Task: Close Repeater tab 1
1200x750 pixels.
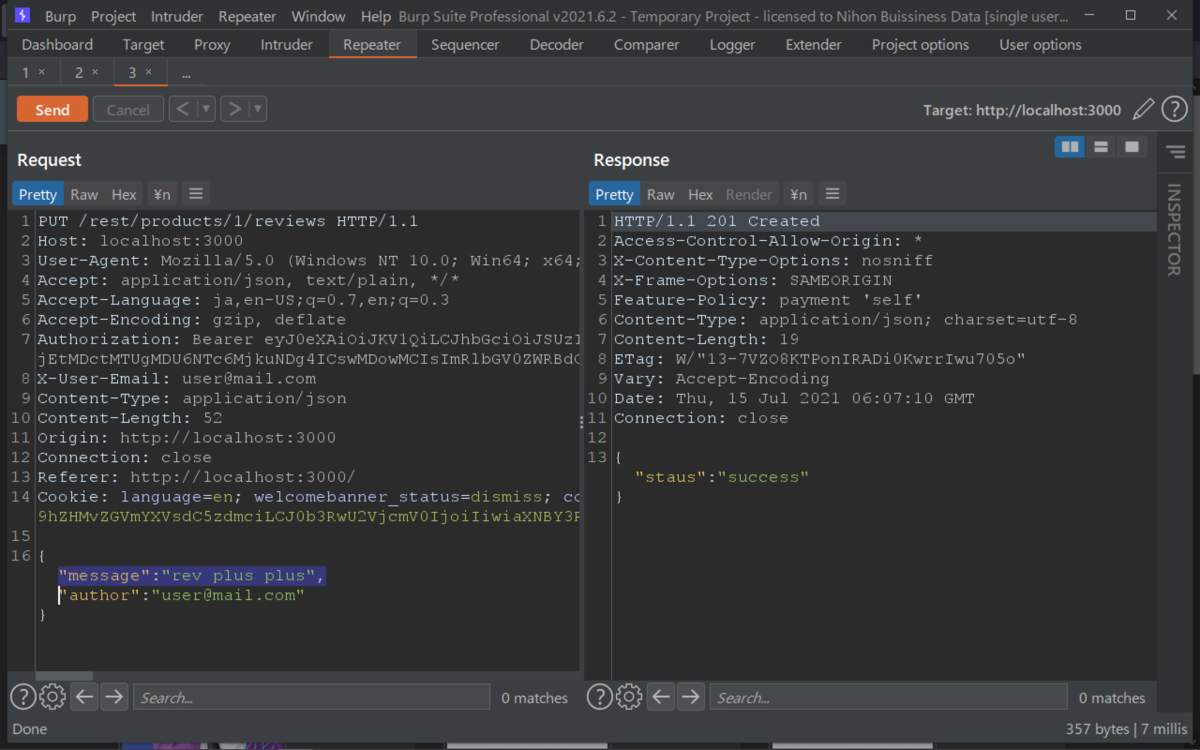Action: click(x=41, y=72)
